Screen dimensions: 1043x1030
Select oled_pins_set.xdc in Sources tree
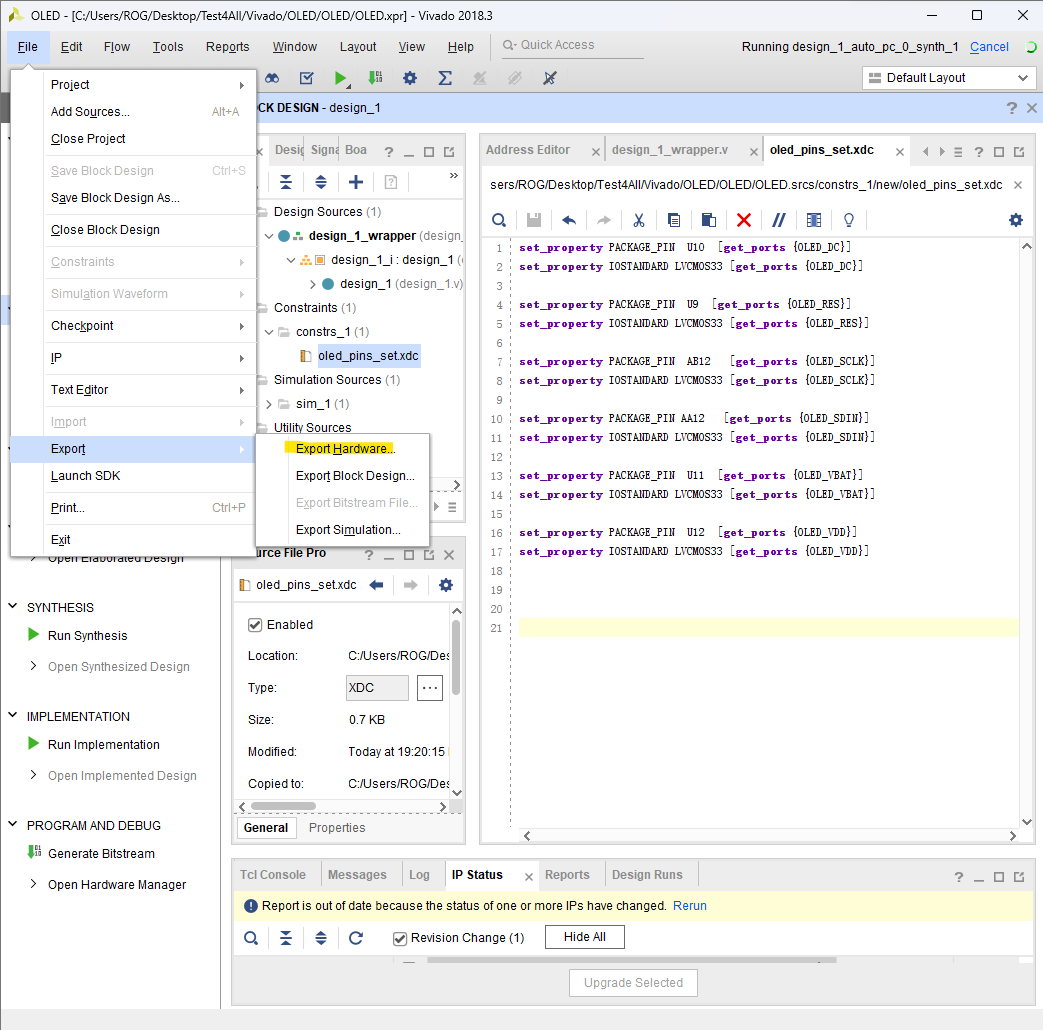pos(368,356)
